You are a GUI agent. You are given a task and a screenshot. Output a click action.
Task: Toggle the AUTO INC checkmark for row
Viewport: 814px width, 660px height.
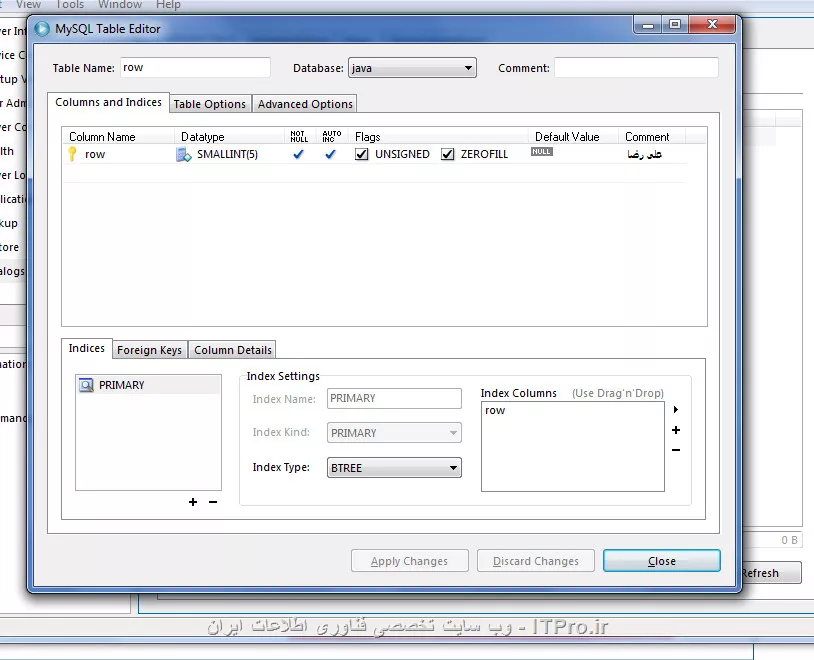click(x=330, y=154)
